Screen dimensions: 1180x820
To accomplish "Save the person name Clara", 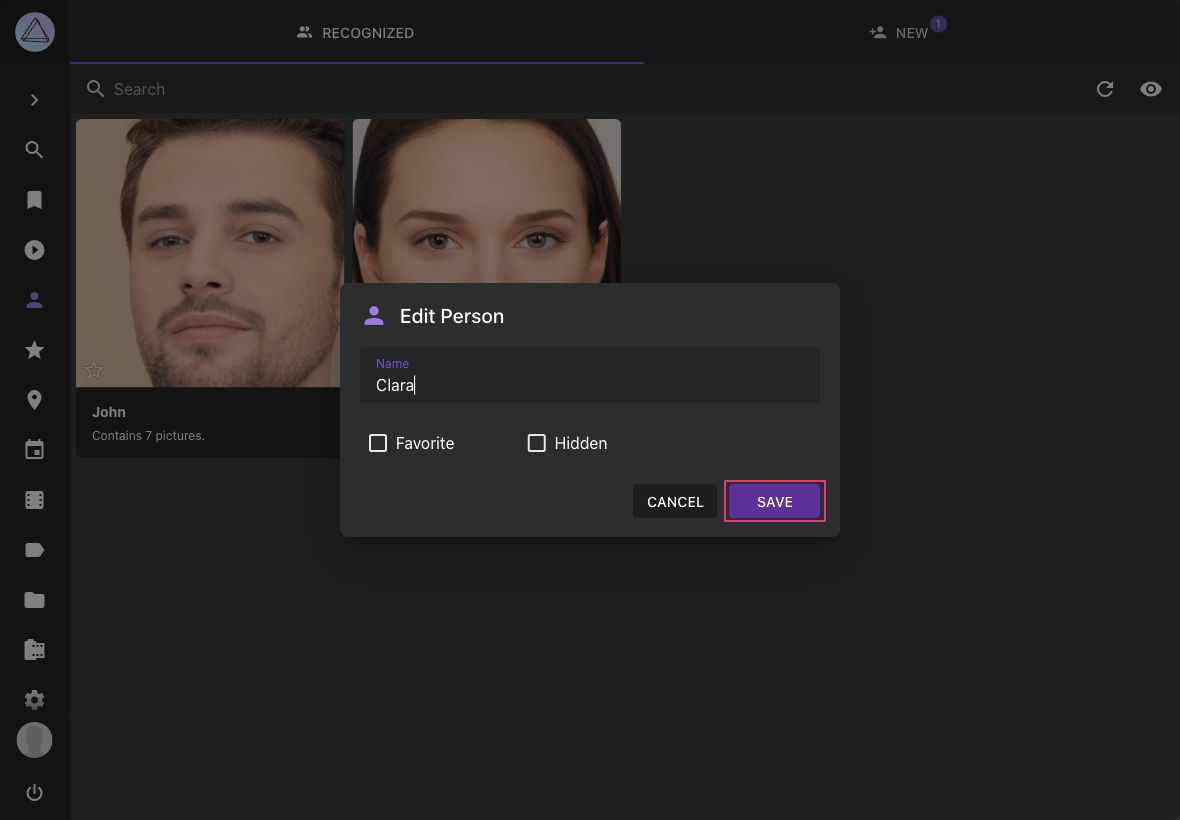I will (x=774, y=501).
